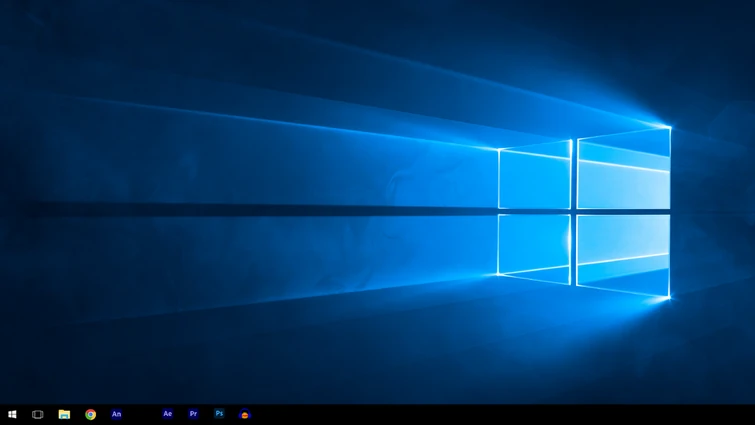
Task: Open Task View on the taskbar
Action: [38, 414]
